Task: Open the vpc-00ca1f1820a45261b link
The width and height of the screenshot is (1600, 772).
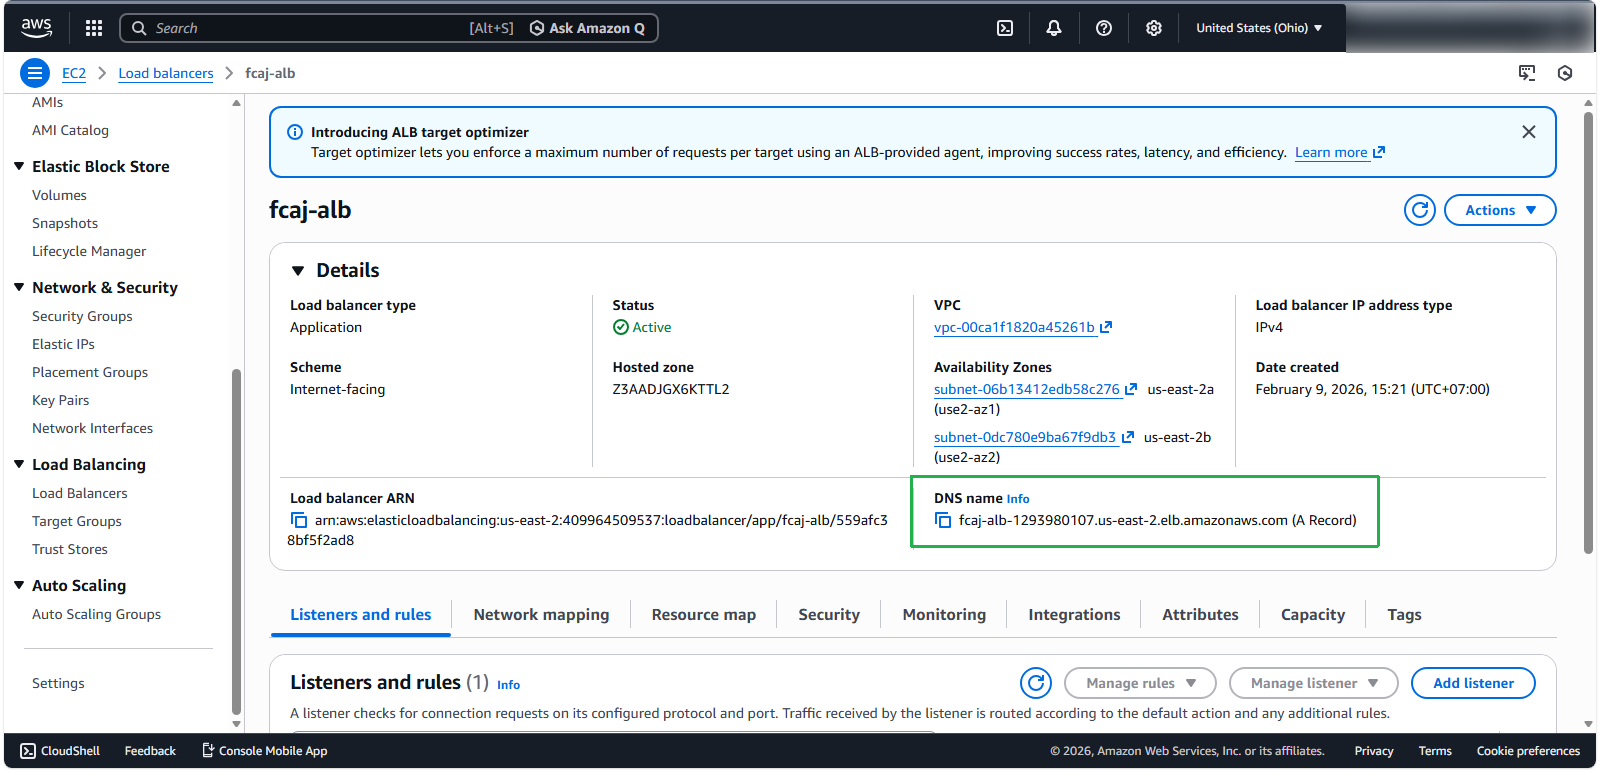Action: click(1014, 327)
